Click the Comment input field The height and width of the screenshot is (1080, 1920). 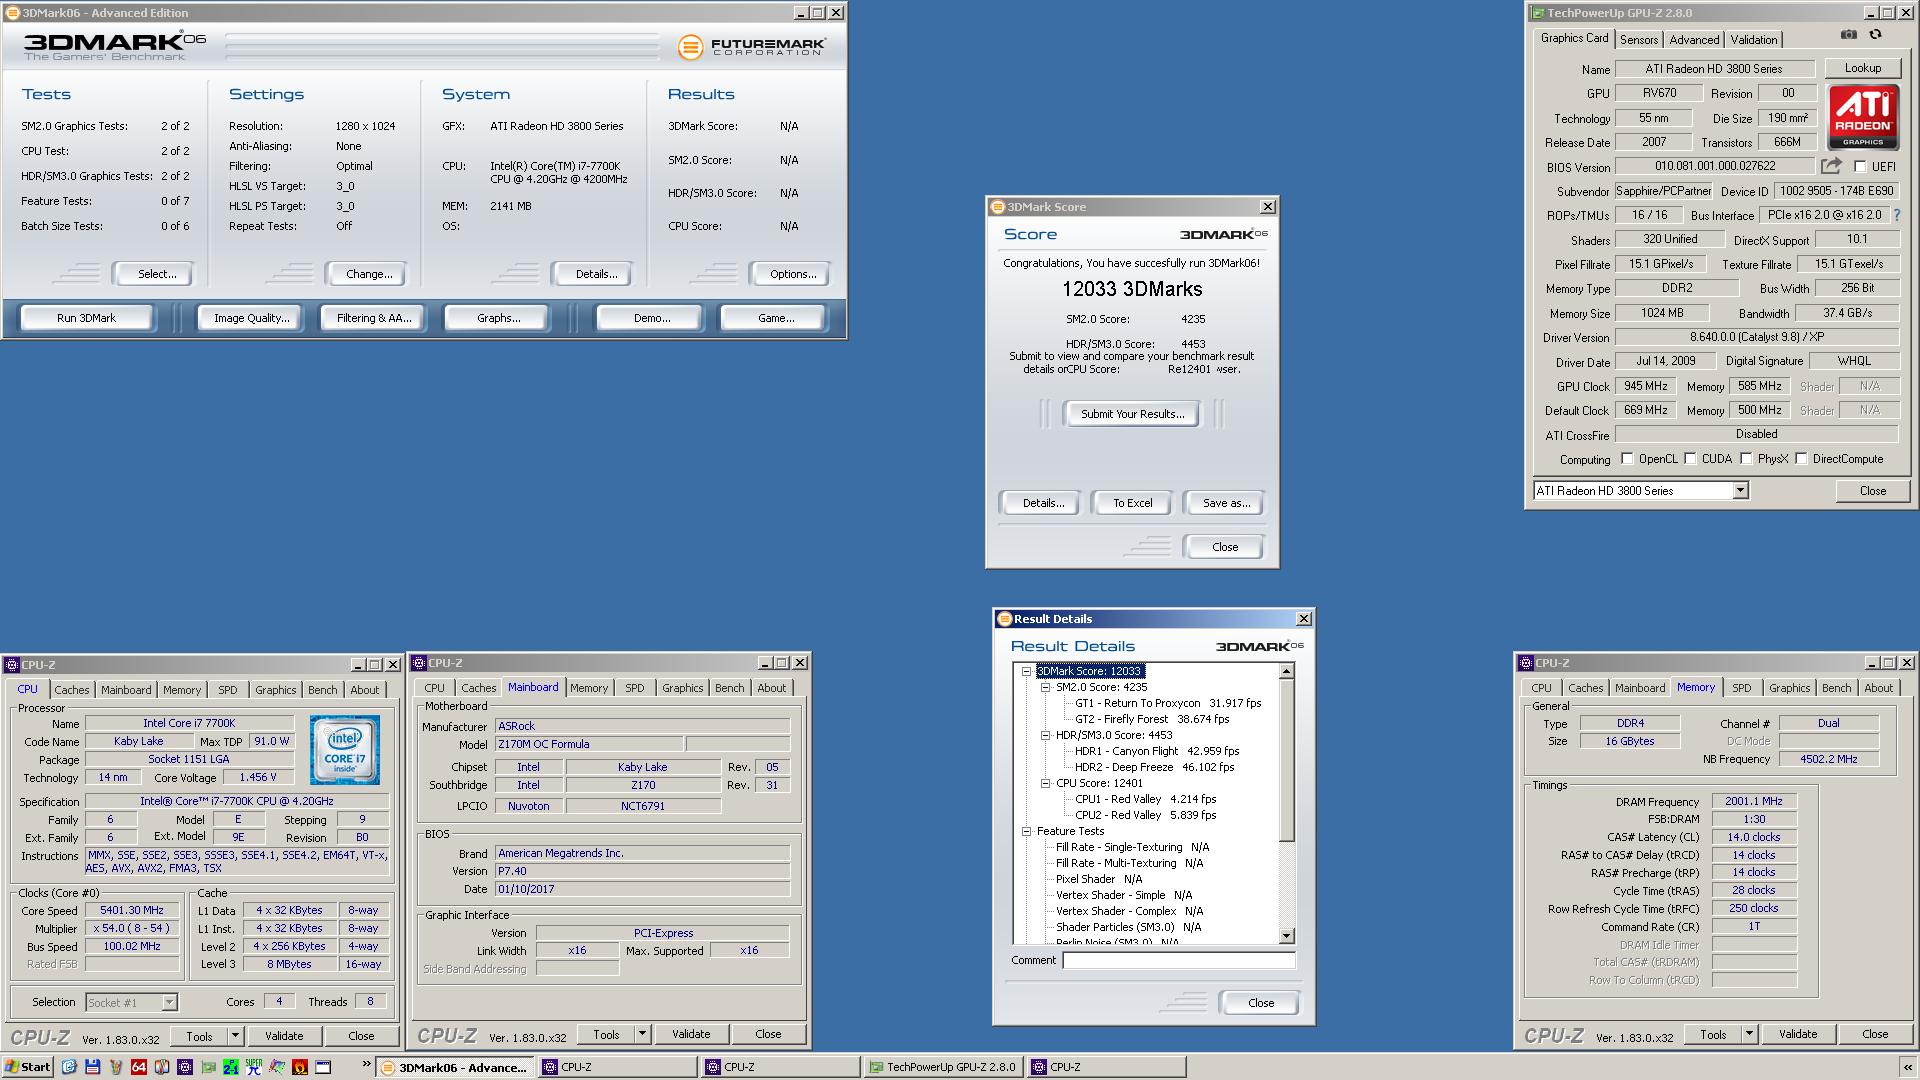pyautogui.click(x=1178, y=960)
